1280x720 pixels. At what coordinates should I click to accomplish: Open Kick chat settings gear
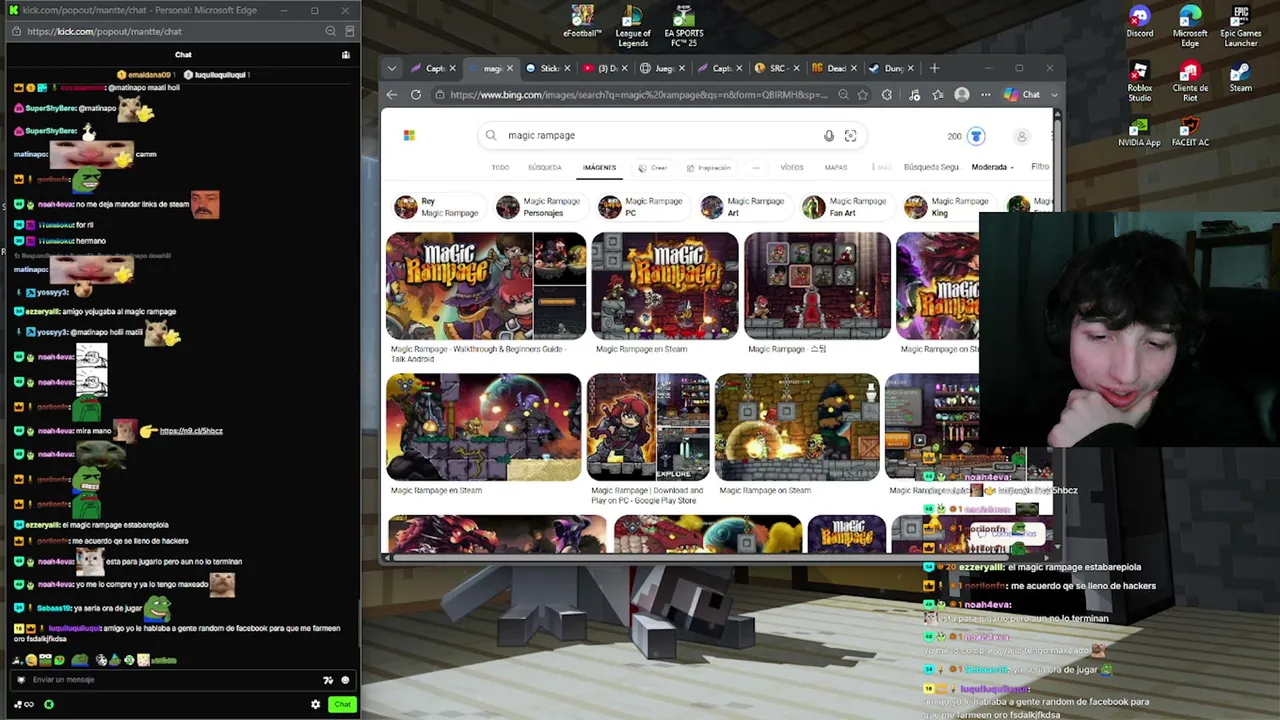point(316,705)
